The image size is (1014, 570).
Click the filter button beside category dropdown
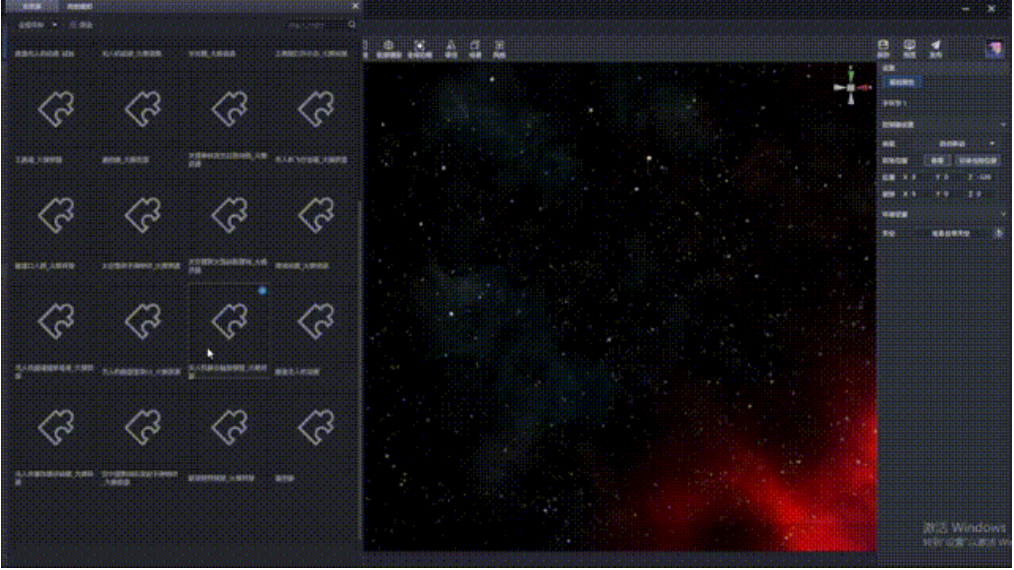click(x=81, y=25)
